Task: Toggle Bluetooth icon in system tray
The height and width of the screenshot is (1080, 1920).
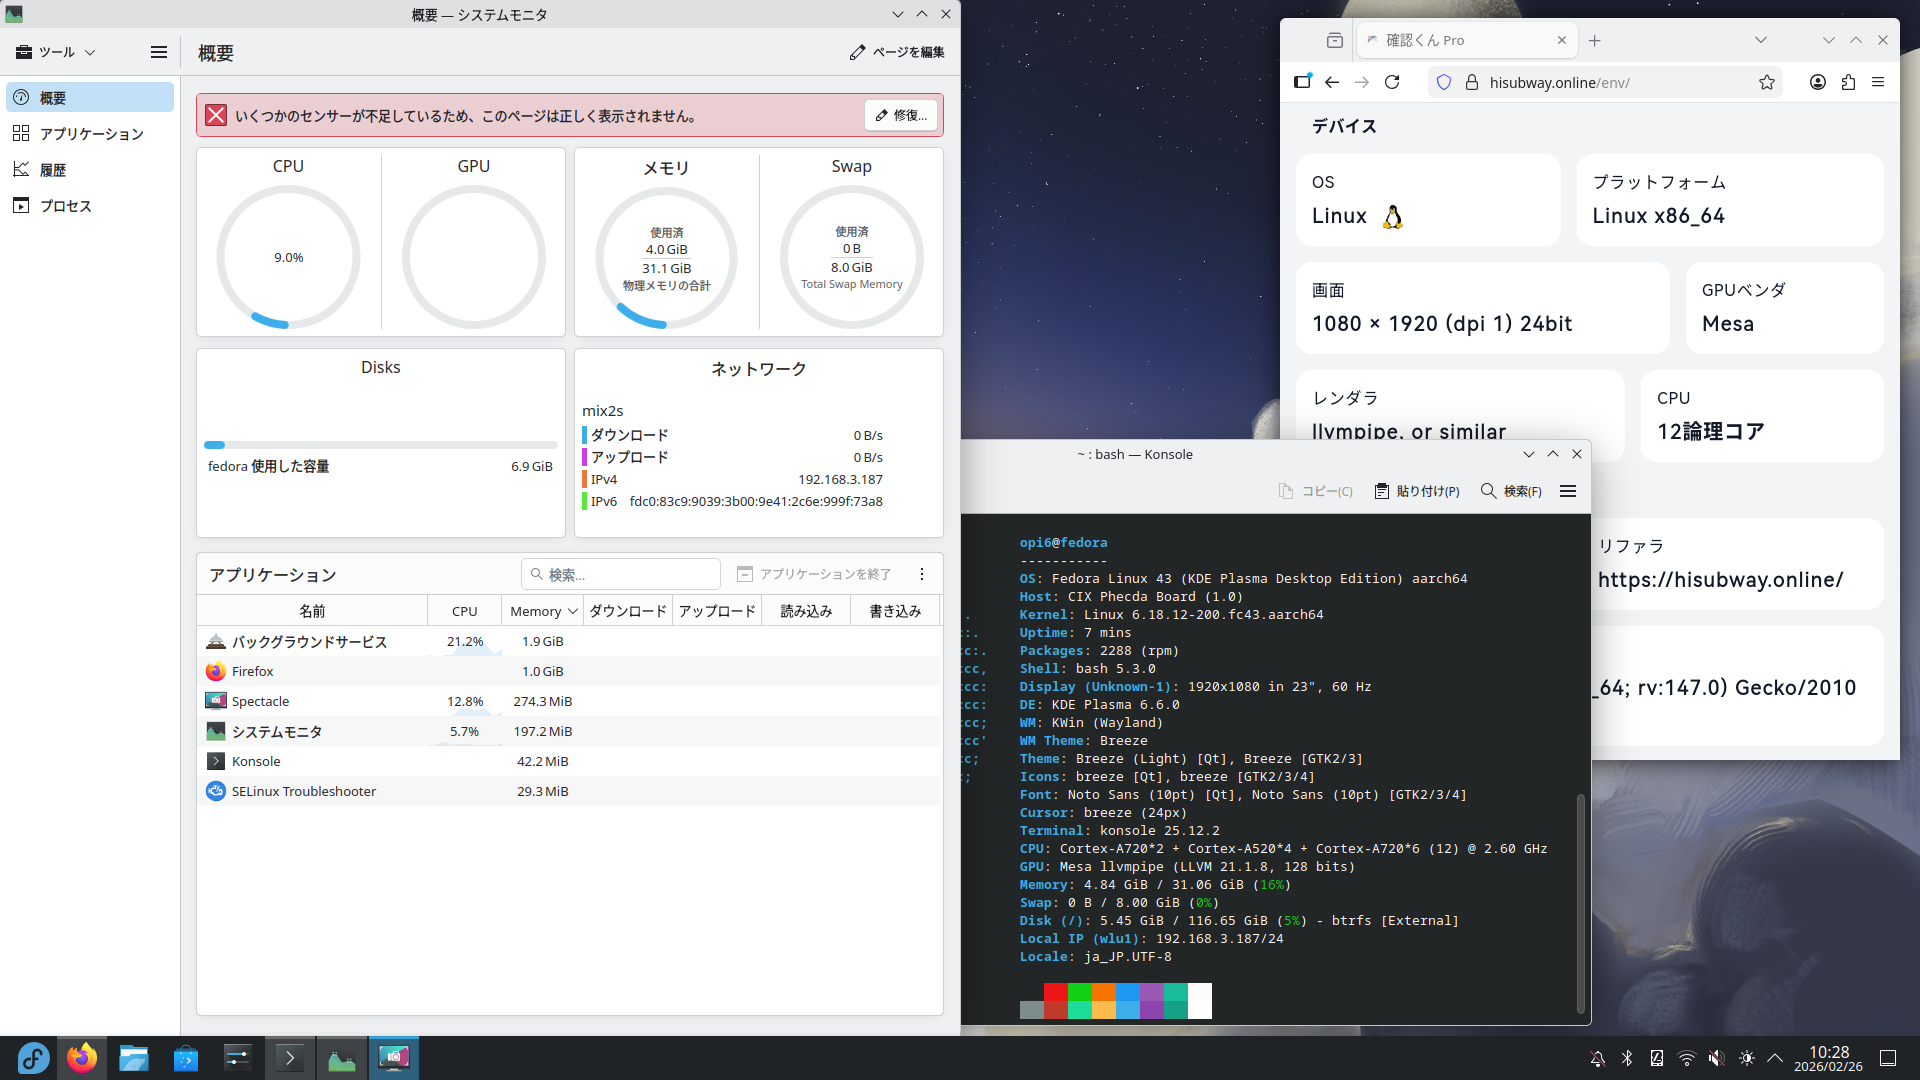Action: [1627, 1058]
